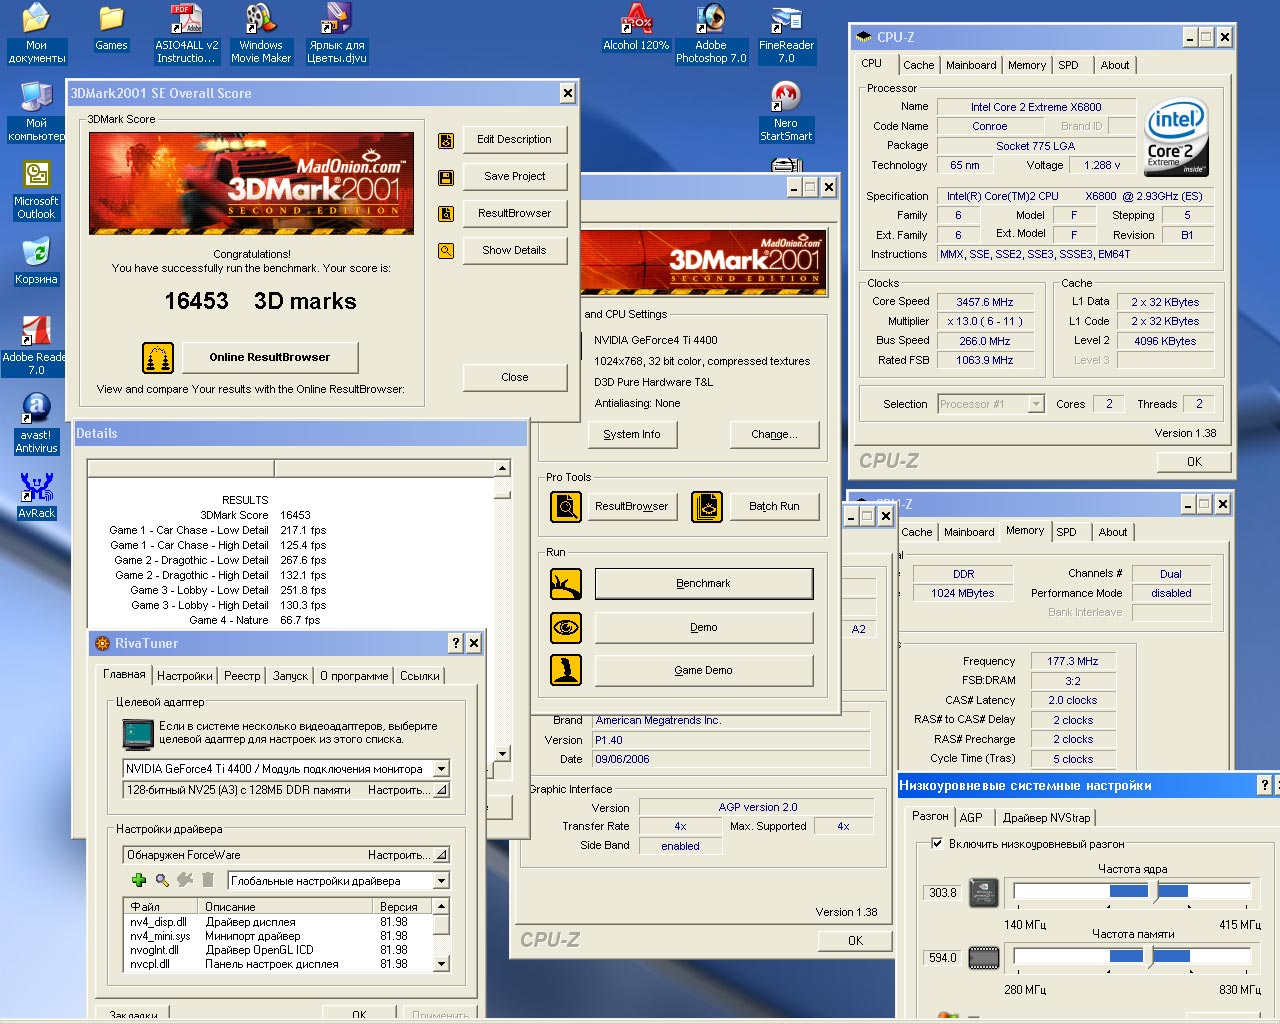Click the Edit Description icon in 3DMark
Viewport: 1280px width, 1024px height.
pos(446,140)
